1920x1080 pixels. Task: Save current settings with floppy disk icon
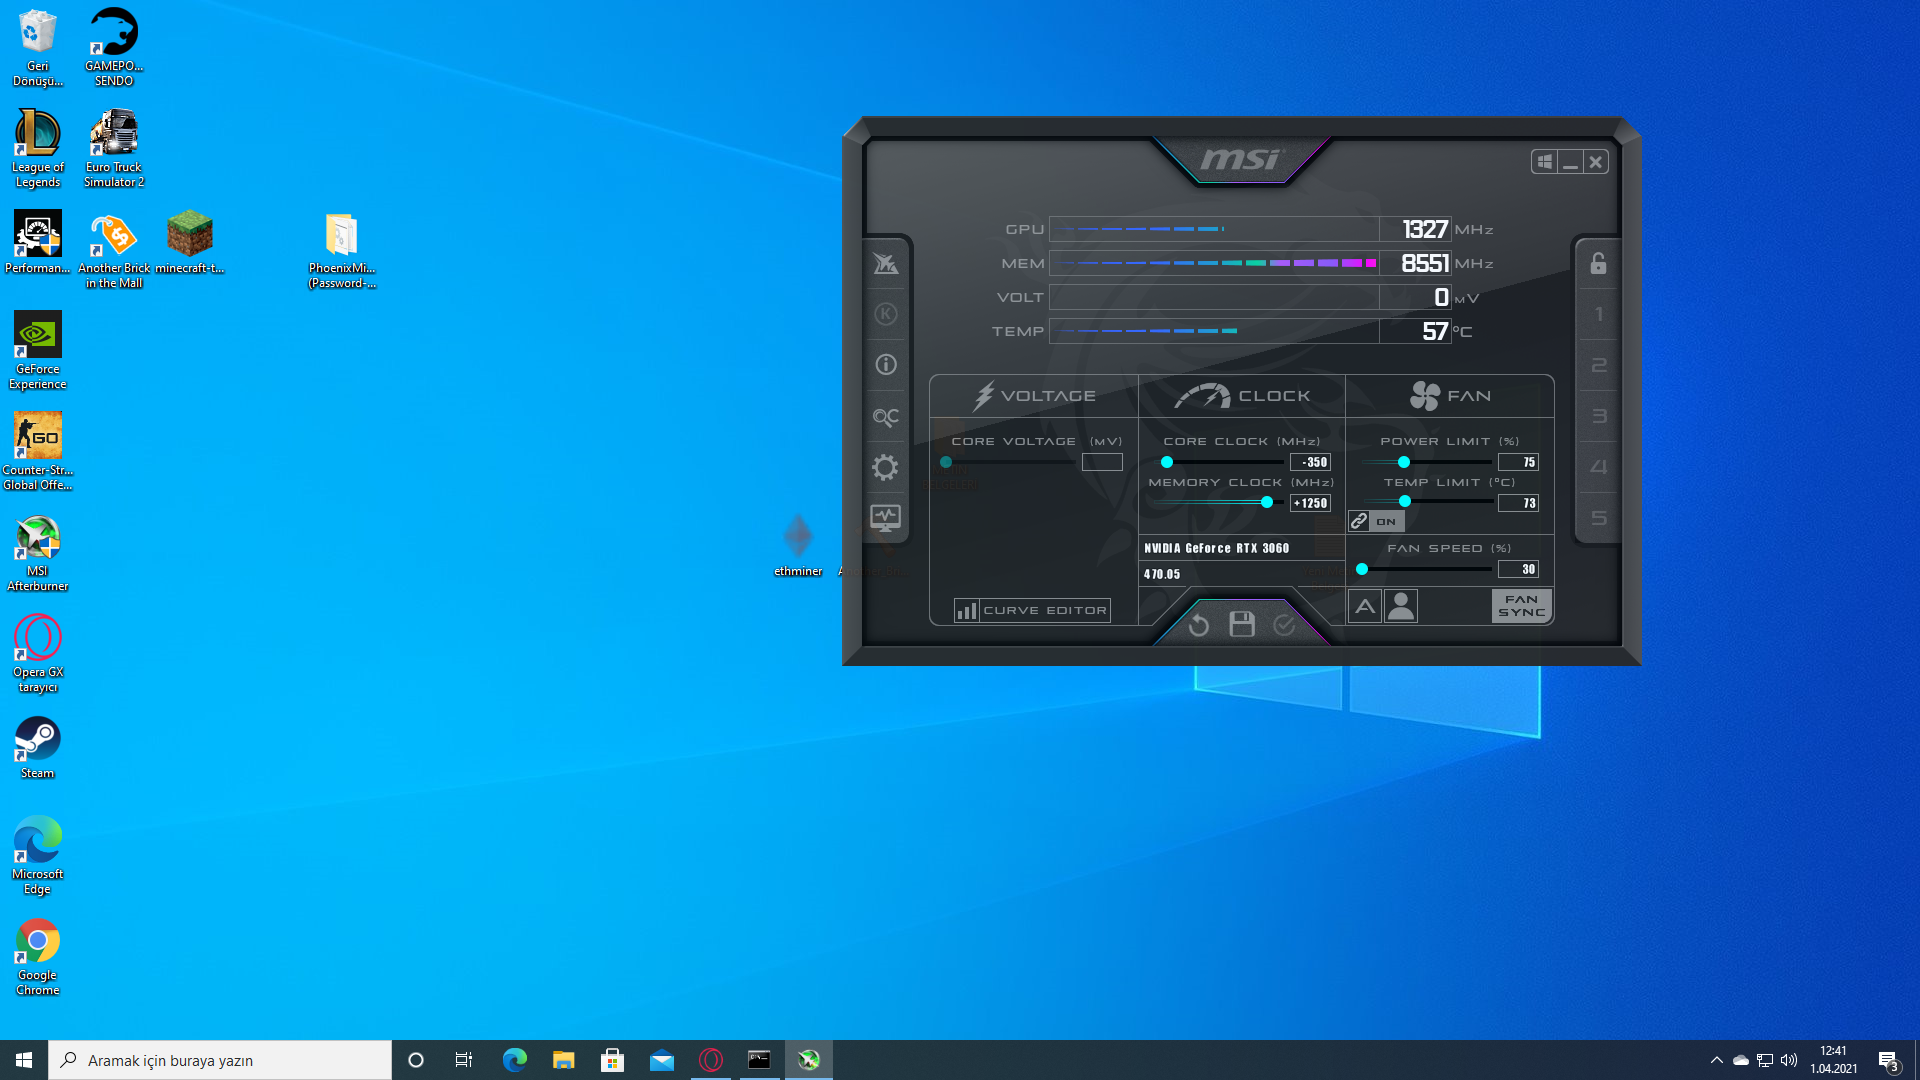[1242, 625]
